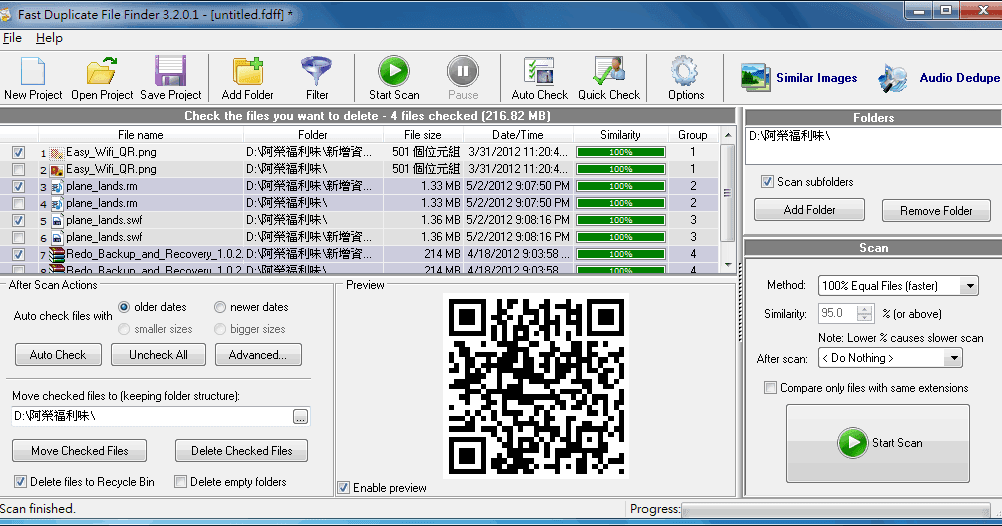The image size is (1002, 526).
Task: Click the Redo_Backup archive icon in row 7
Action: 57,254
